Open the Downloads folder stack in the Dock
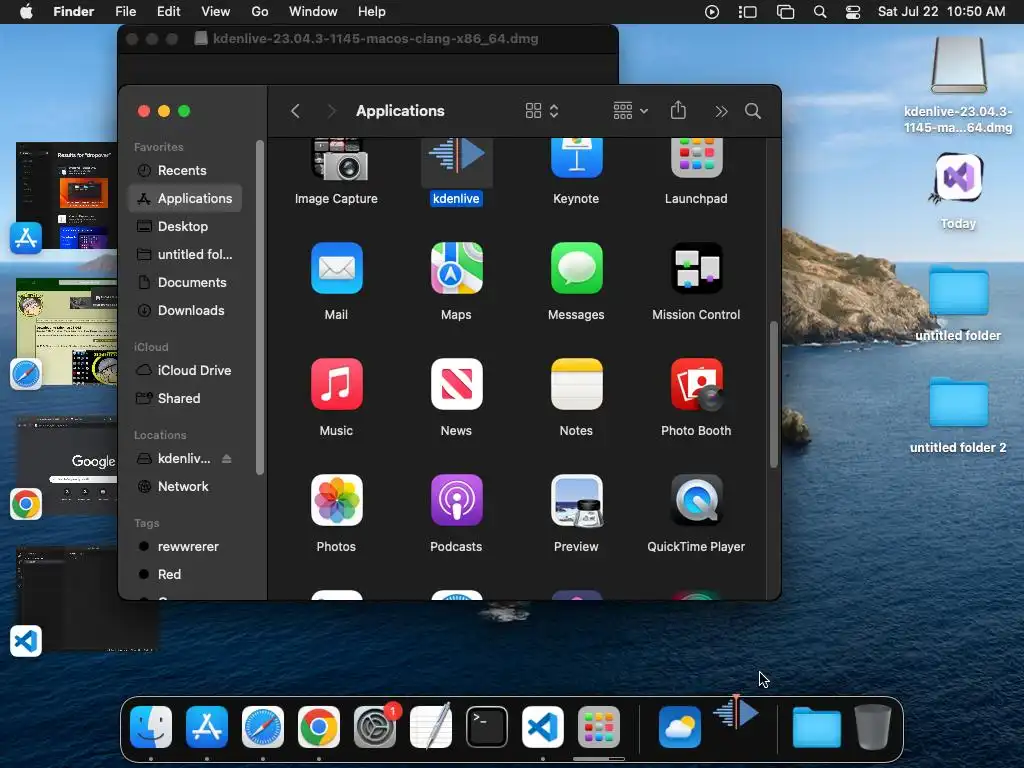 816,727
